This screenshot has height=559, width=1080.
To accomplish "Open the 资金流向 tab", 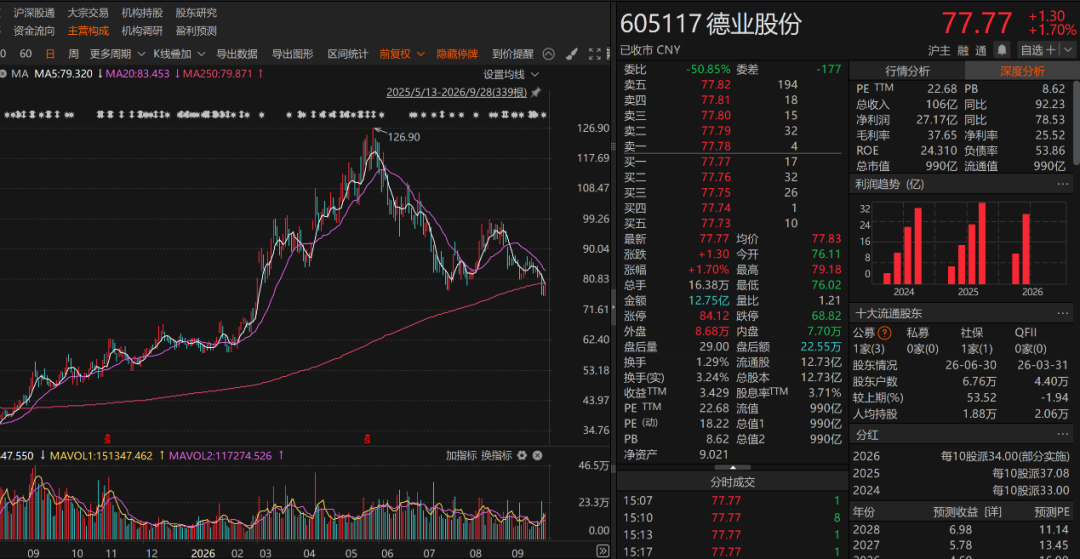I will [x=34, y=30].
